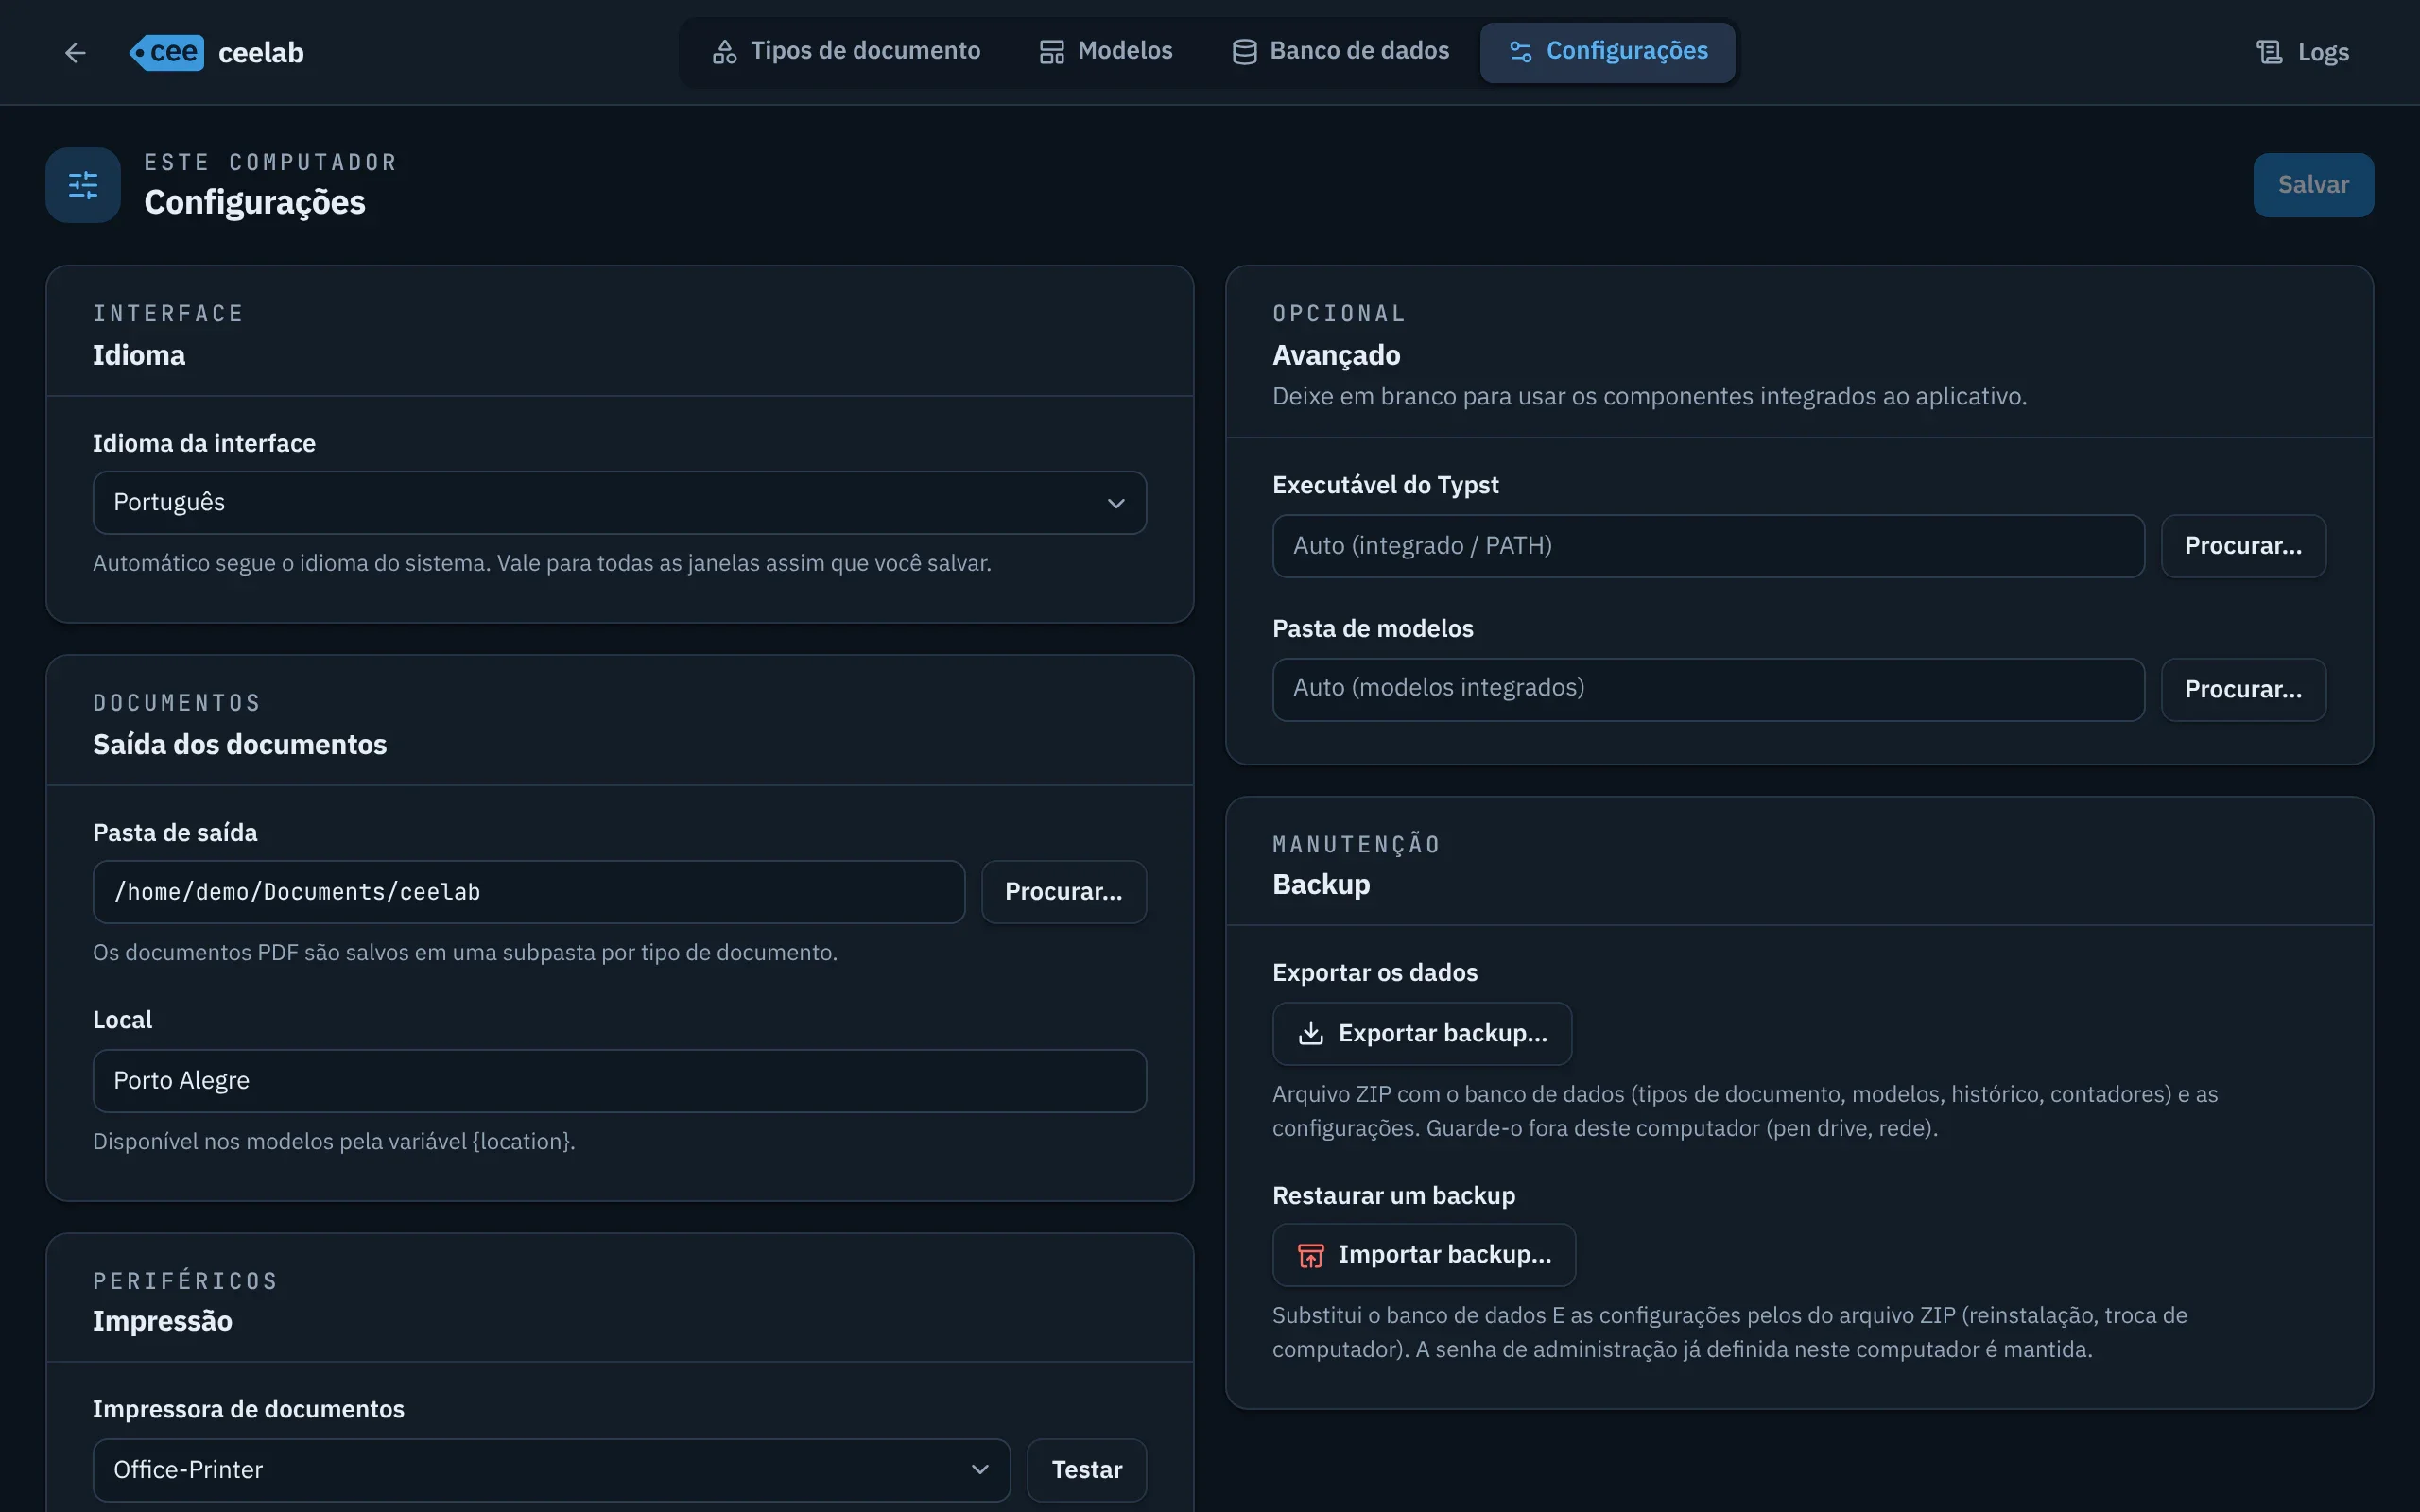2420x1512 pixels.
Task: Click the download icon on Exportar backup
Action: tap(1310, 1033)
